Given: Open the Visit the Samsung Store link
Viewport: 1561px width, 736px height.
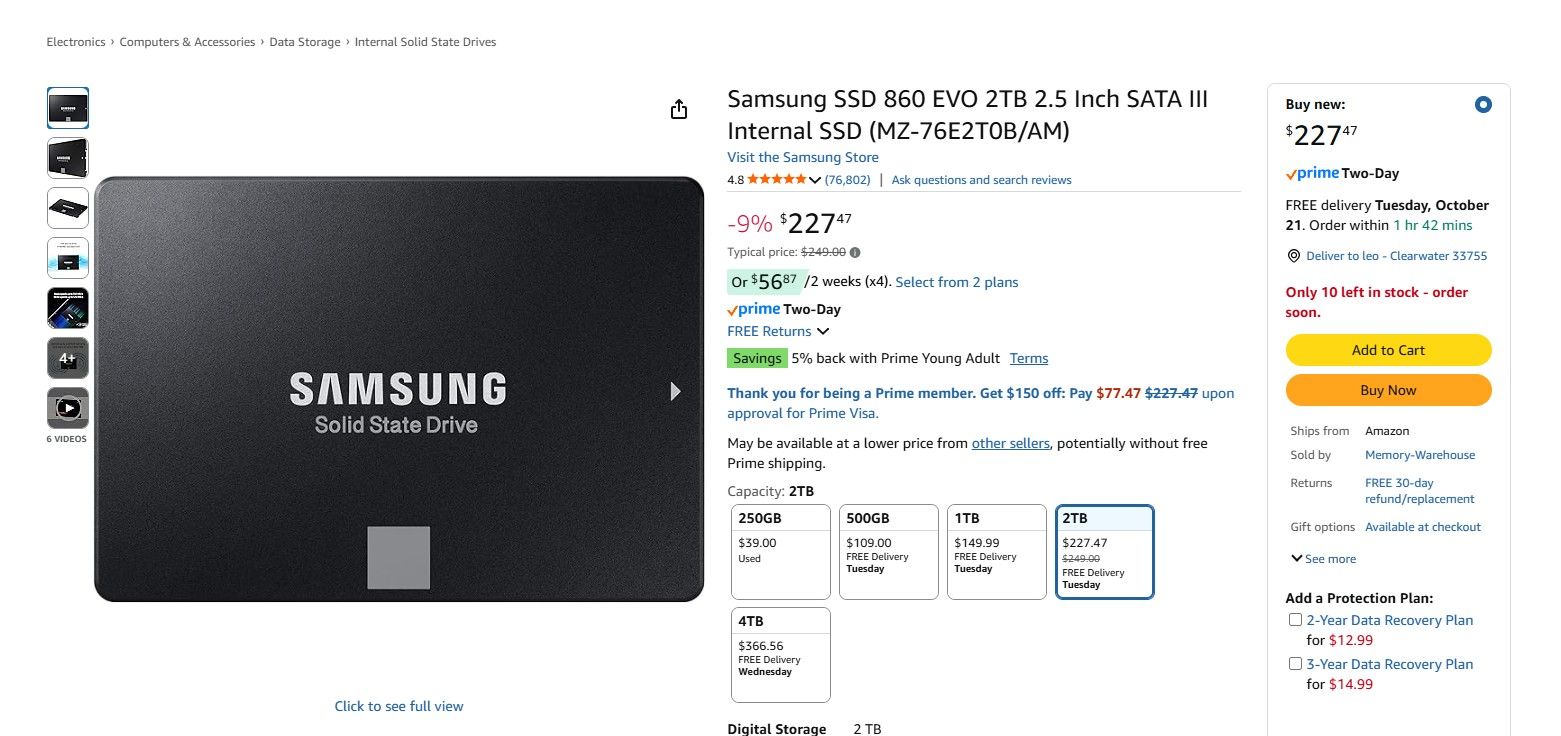Looking at the screenshot, I should (802, 157).
